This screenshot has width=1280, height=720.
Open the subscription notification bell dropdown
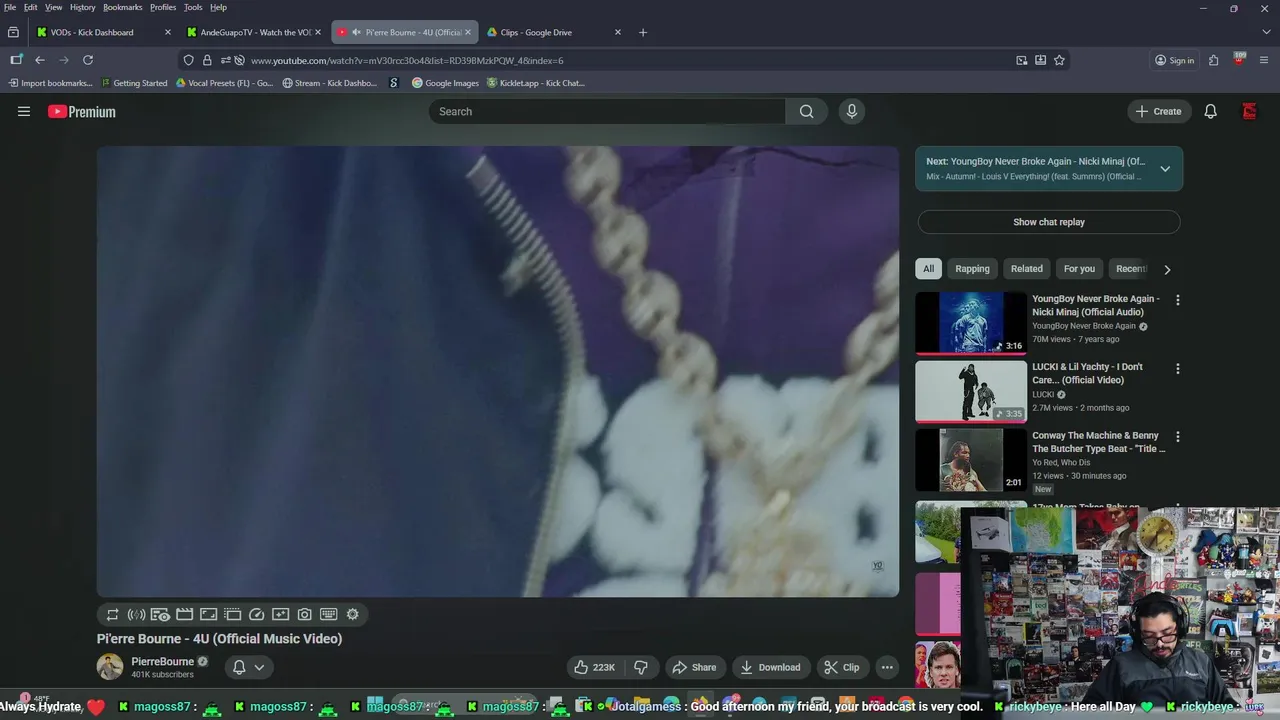[249, 667]
